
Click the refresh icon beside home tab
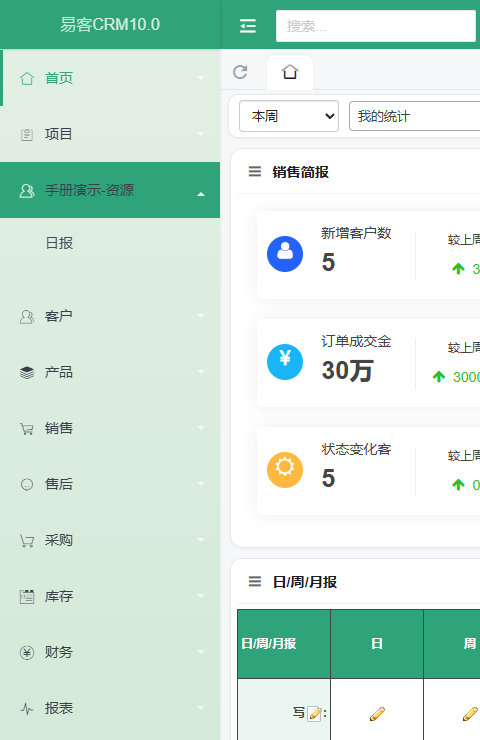pyautogui.click(x=240, y=72)
